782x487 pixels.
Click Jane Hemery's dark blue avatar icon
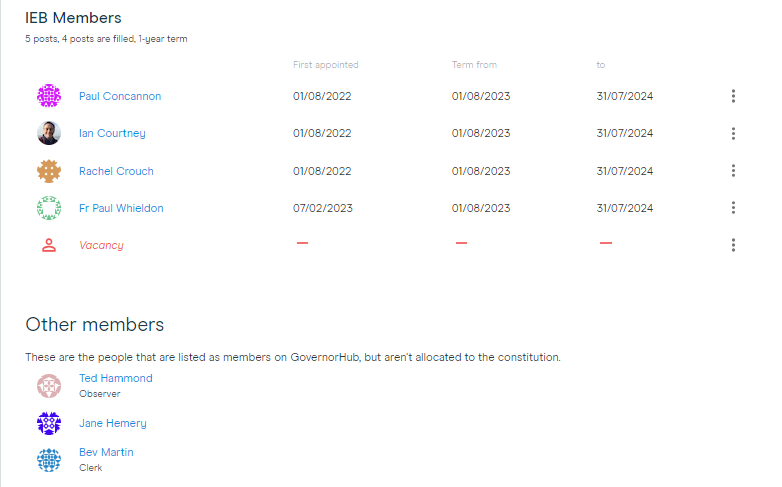click(x=49, y=424)
